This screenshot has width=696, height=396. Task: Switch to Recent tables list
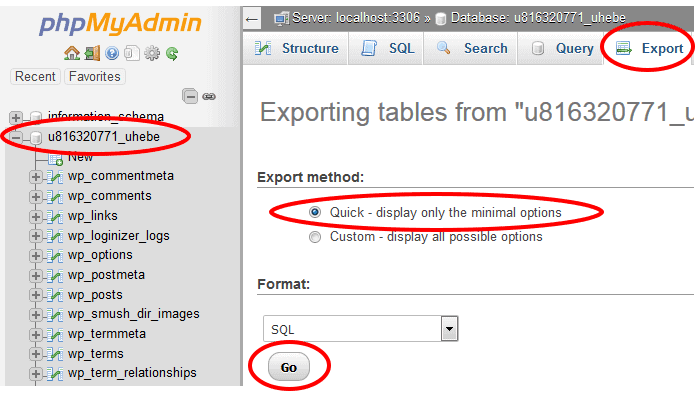coord(35,76)
